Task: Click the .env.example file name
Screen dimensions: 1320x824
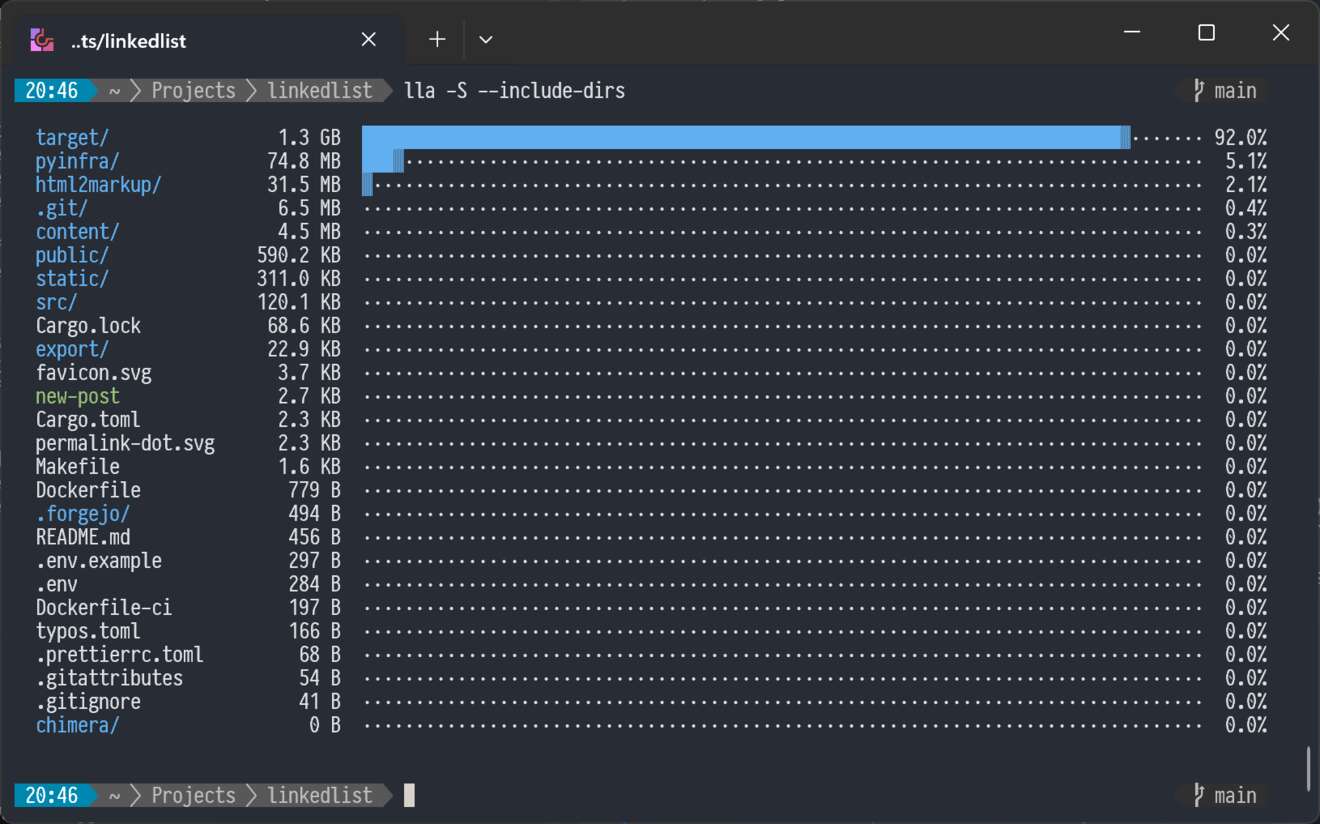Action: point(99,561)
